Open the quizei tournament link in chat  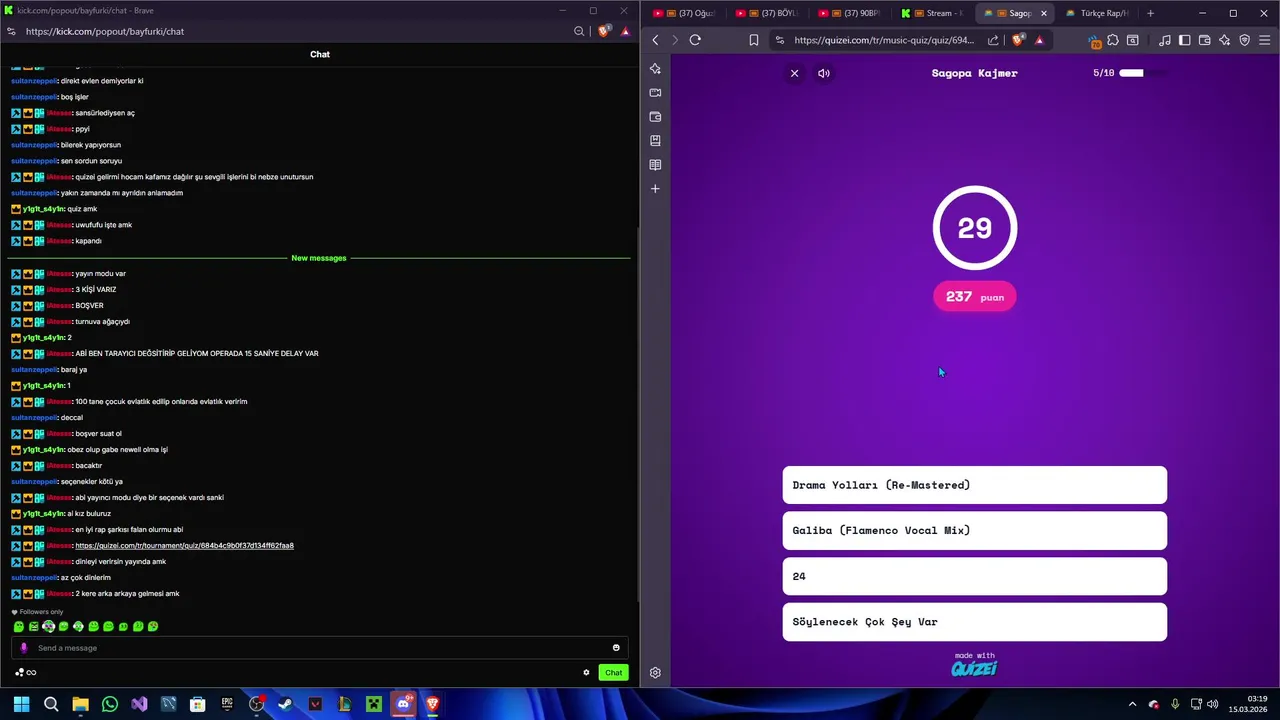tap(184, 546)
